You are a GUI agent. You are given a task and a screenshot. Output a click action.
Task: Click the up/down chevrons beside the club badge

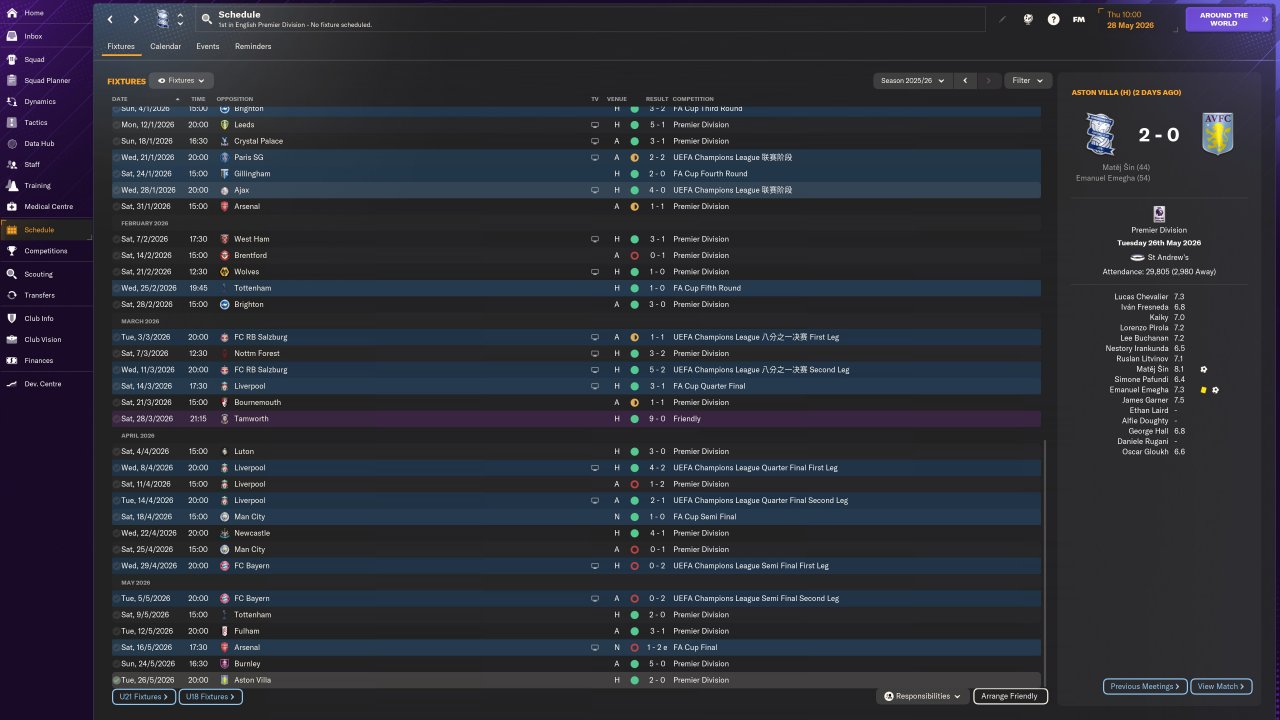(x=180, y=19)
